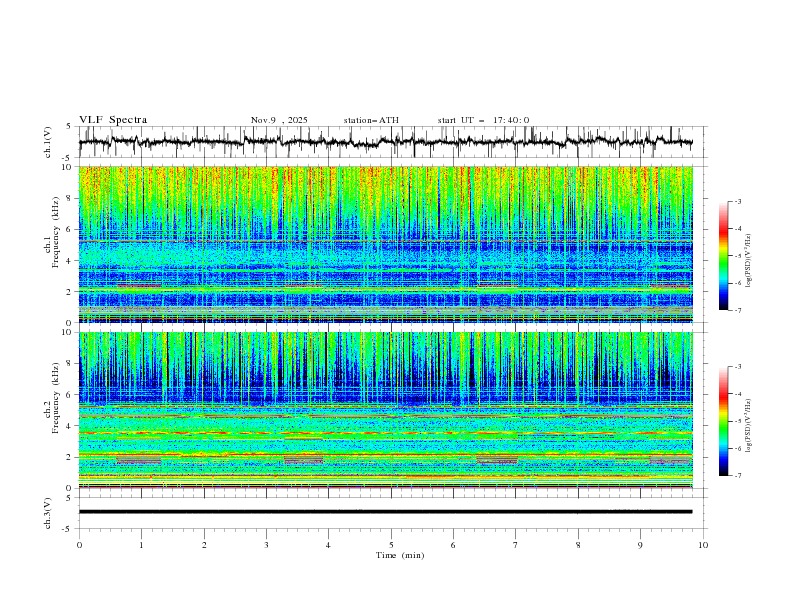Click time axis tick label "1"
The image size is (792, 612).
[141, 545]
